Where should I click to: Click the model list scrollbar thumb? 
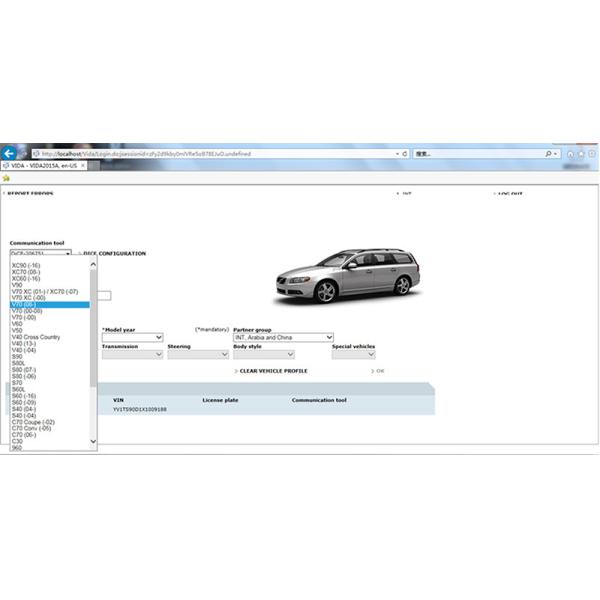93,328
